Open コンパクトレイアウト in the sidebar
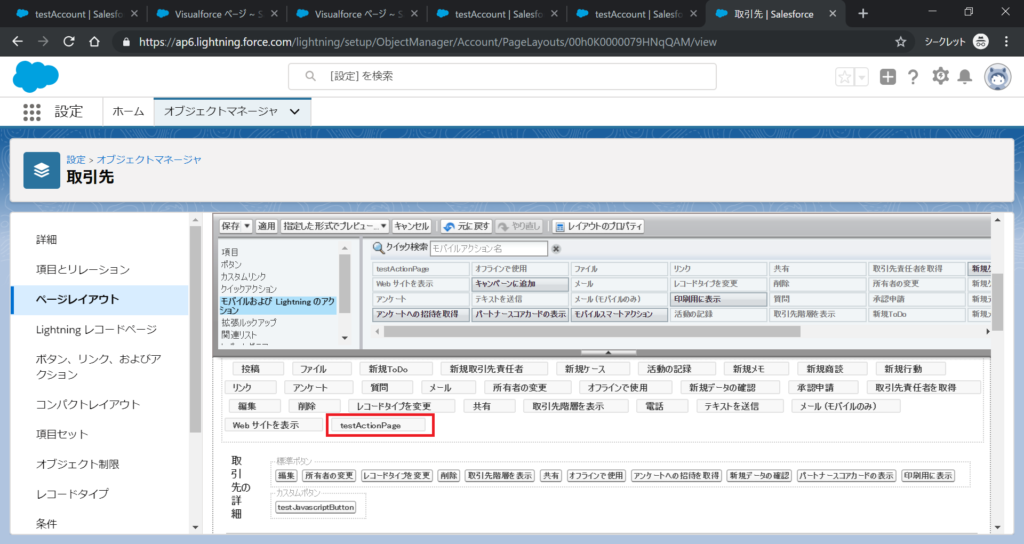Image resolution: width=1024 pixels, height=544 pixels. pyautogui.click(x=88, y=404)
